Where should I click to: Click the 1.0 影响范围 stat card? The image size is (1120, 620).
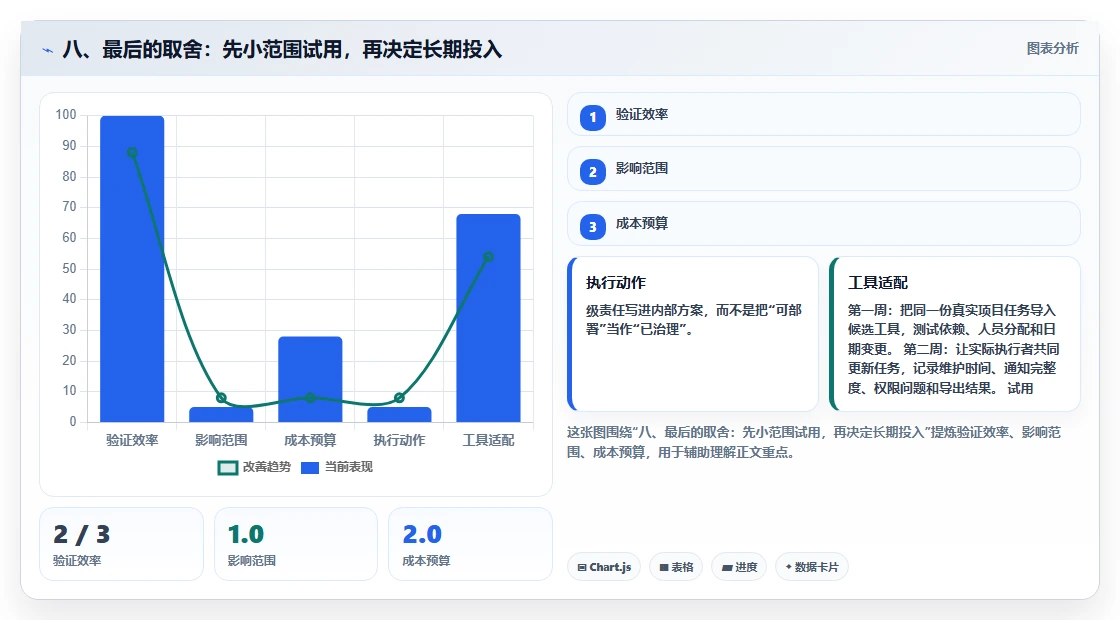pos(296,544)
